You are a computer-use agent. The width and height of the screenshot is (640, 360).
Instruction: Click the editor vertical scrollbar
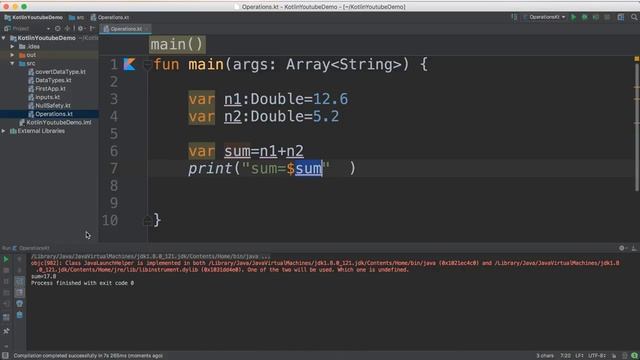636,127
